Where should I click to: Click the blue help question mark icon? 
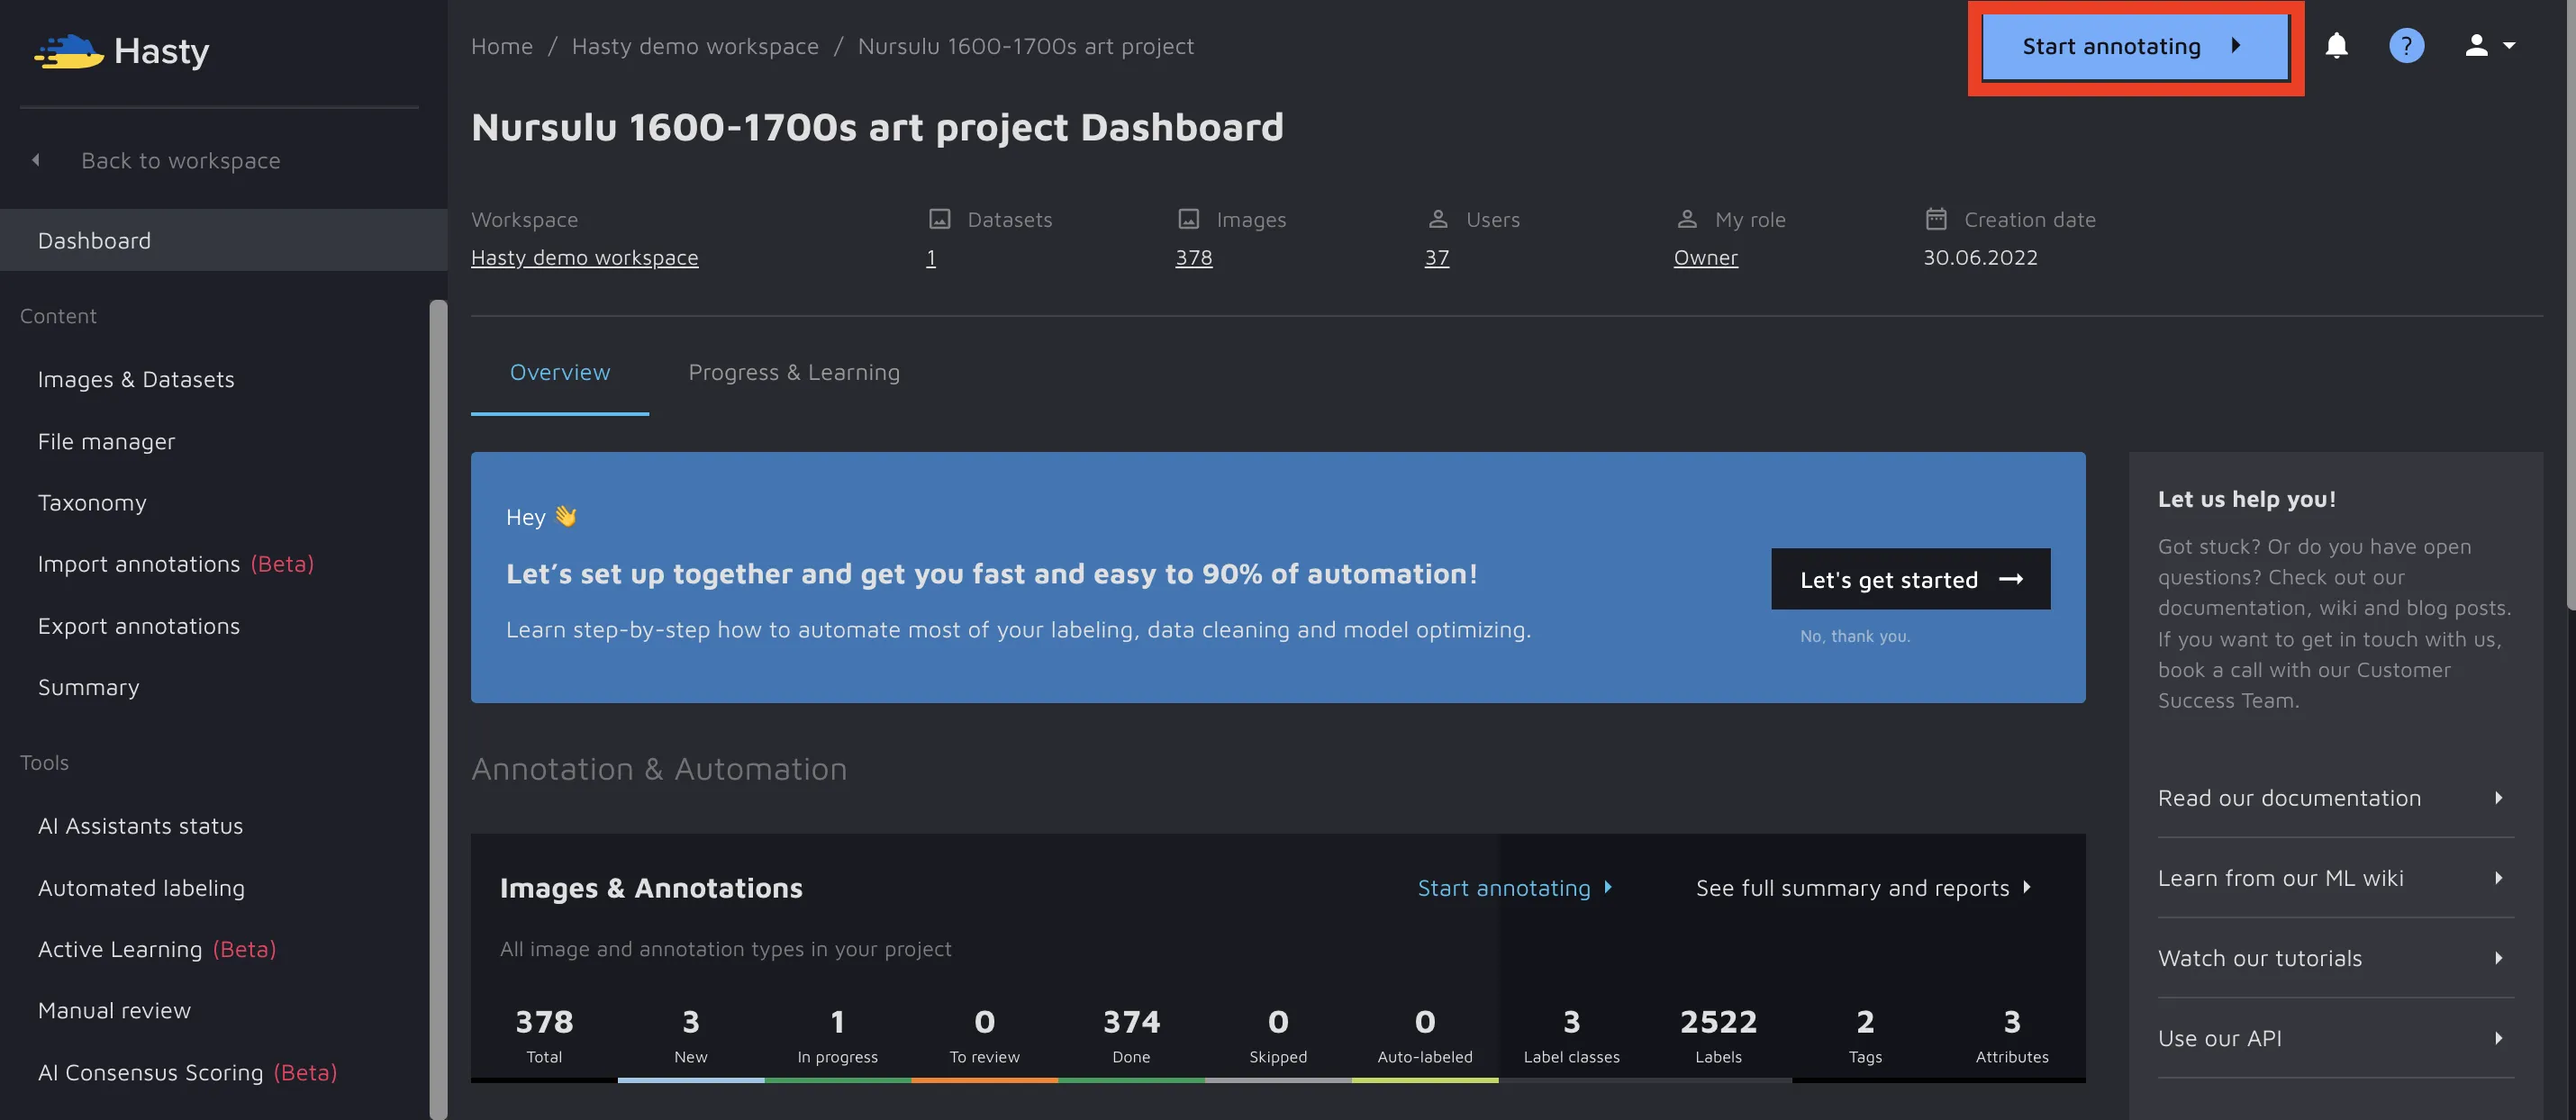[x=2406, y=46]
